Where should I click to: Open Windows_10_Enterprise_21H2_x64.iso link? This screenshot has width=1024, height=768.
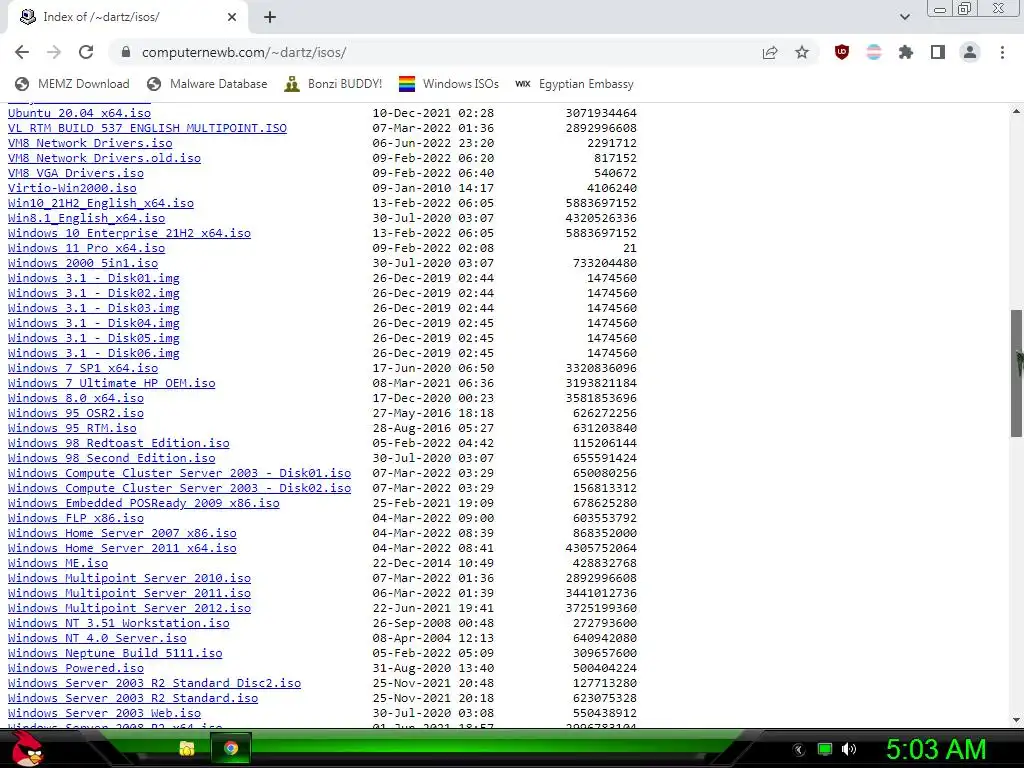[129, 233]
